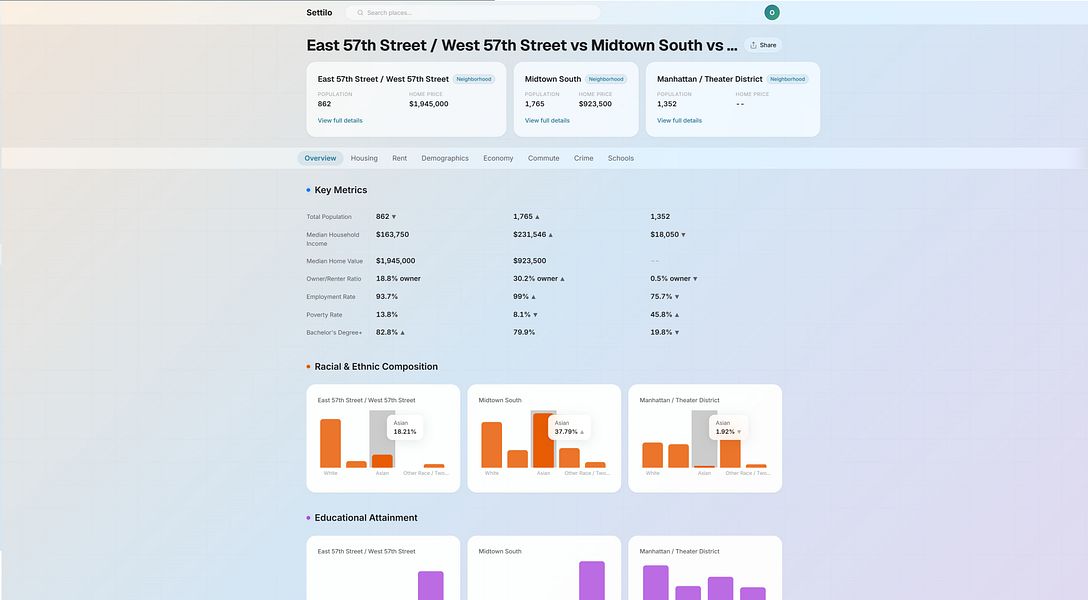Click the search magnifier icon
This screenshot has width=1088, height=600.
coord(360,12)
